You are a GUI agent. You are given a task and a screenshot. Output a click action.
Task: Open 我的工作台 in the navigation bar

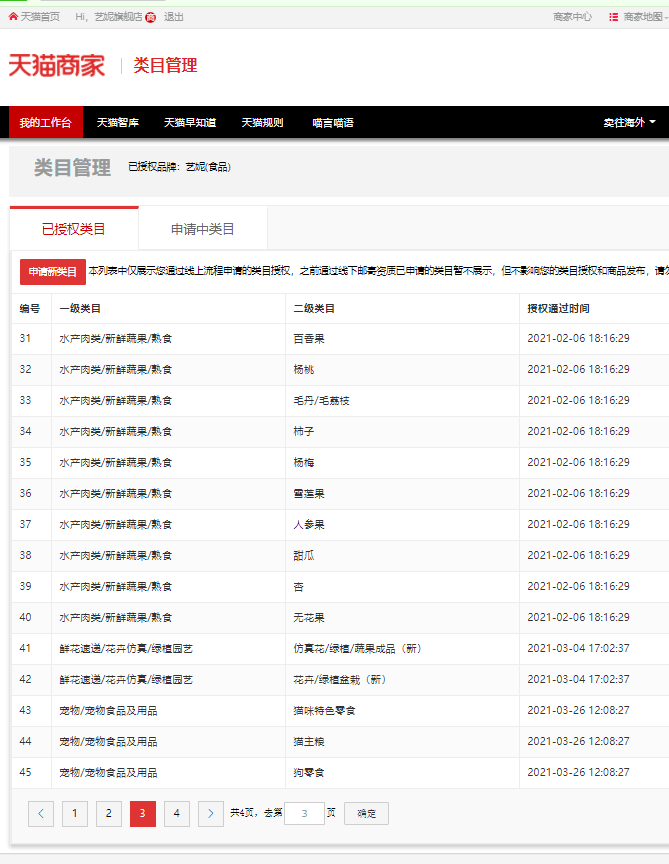click(46, 122)
